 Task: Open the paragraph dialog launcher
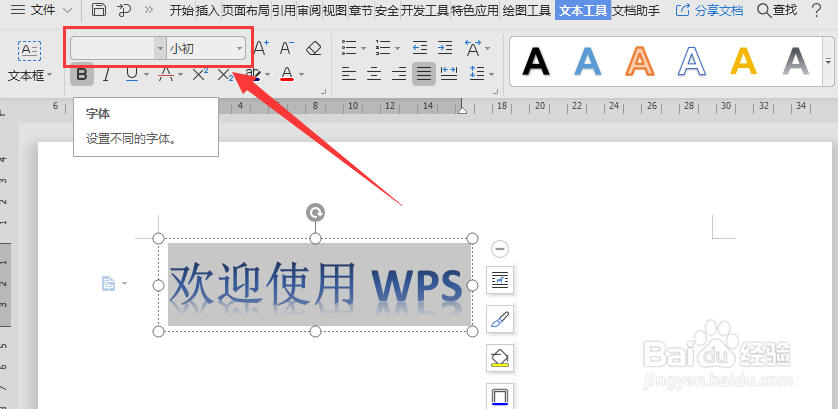495,91
